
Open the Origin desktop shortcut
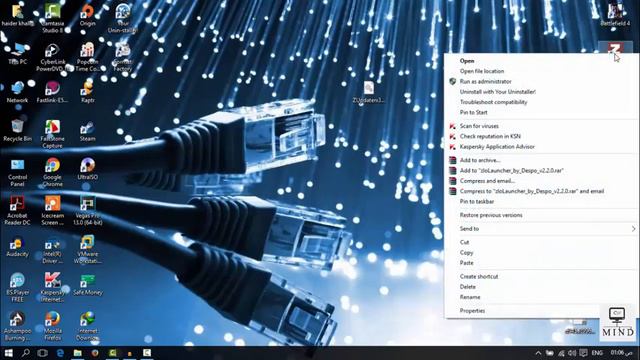pos(87,15)
